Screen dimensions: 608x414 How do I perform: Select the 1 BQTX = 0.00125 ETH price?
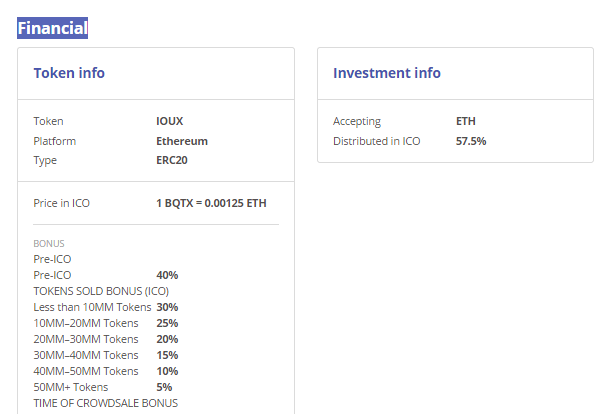coord(211,203)
